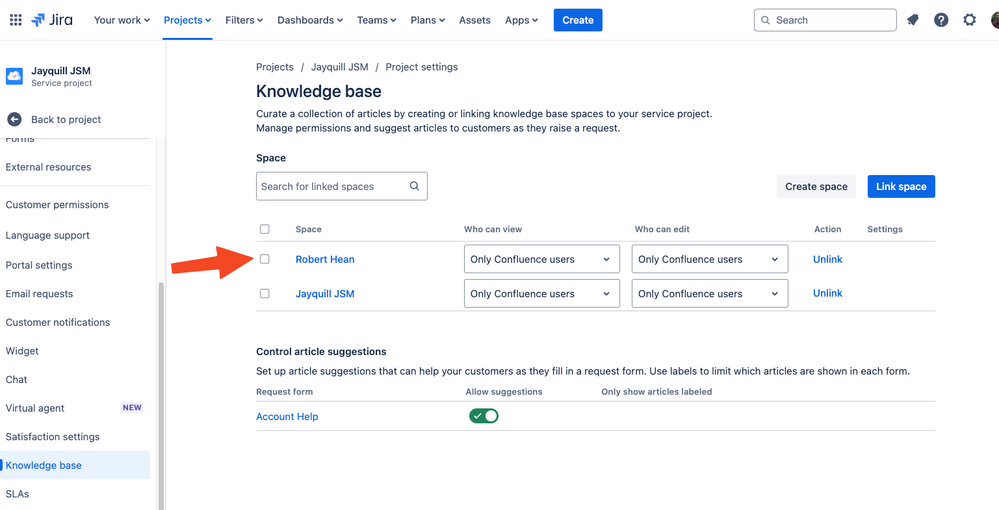Open Who can edit dropdown for Robert Hean
Image resolution: width=999 pixels, height=510 pixels.
[710, 259]
